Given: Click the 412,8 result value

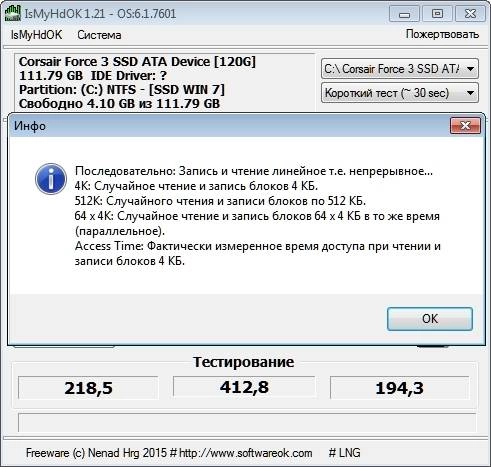Looking at the screenshot, I should (x=244, y=387).
